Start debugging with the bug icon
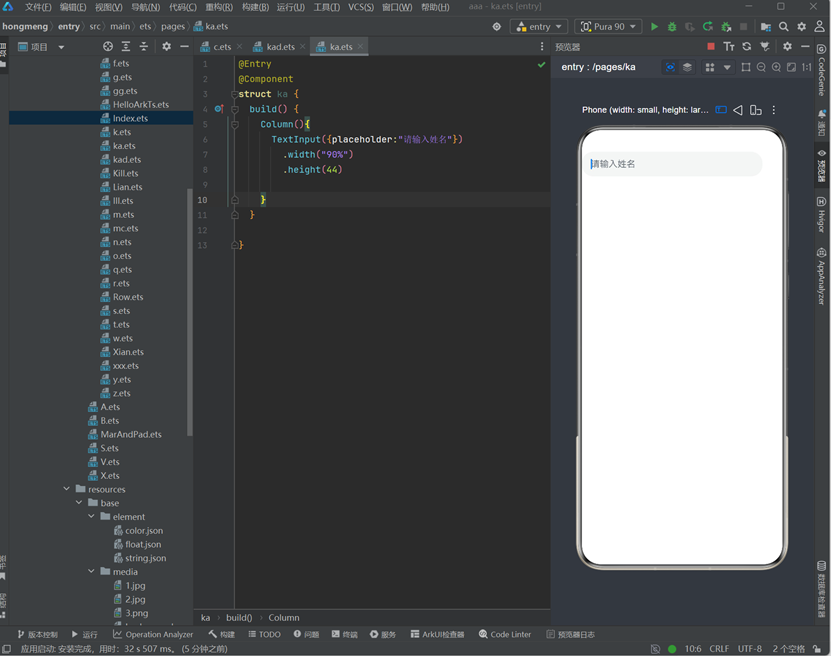This screenshot has height=656, width=831. (671, 26)
